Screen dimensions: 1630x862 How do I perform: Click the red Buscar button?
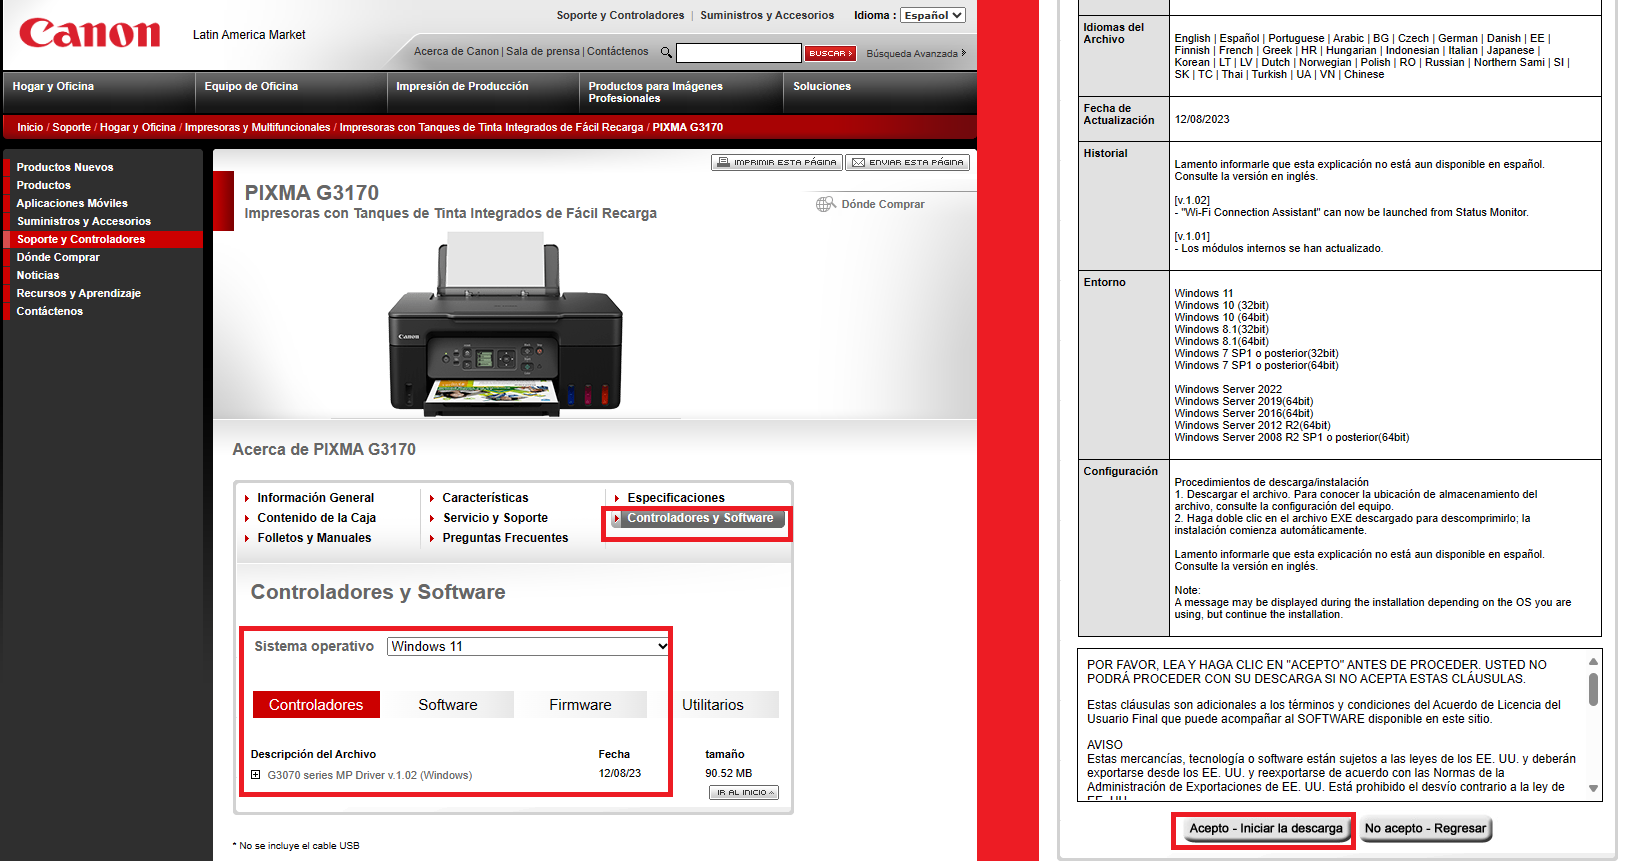point(830,53)
